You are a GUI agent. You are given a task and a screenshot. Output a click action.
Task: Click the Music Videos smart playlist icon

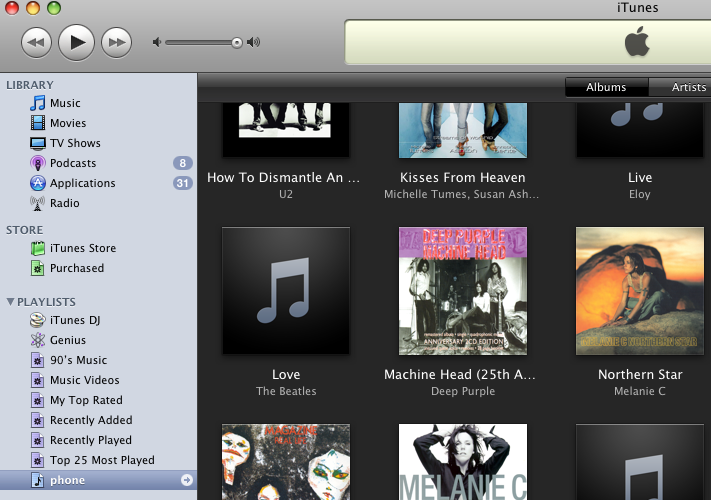tap(38, 380)
